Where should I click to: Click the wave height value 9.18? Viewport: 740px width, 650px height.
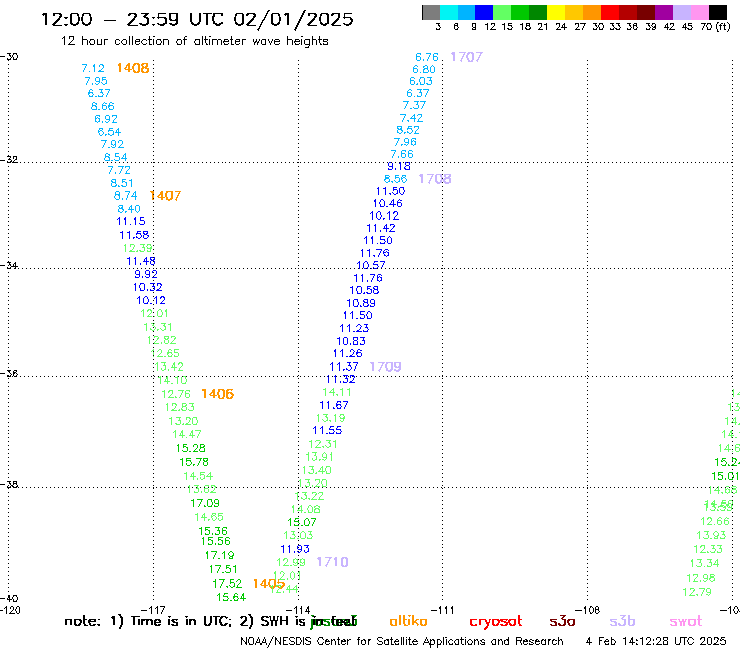pyautogui.click(x=399, y=166)
